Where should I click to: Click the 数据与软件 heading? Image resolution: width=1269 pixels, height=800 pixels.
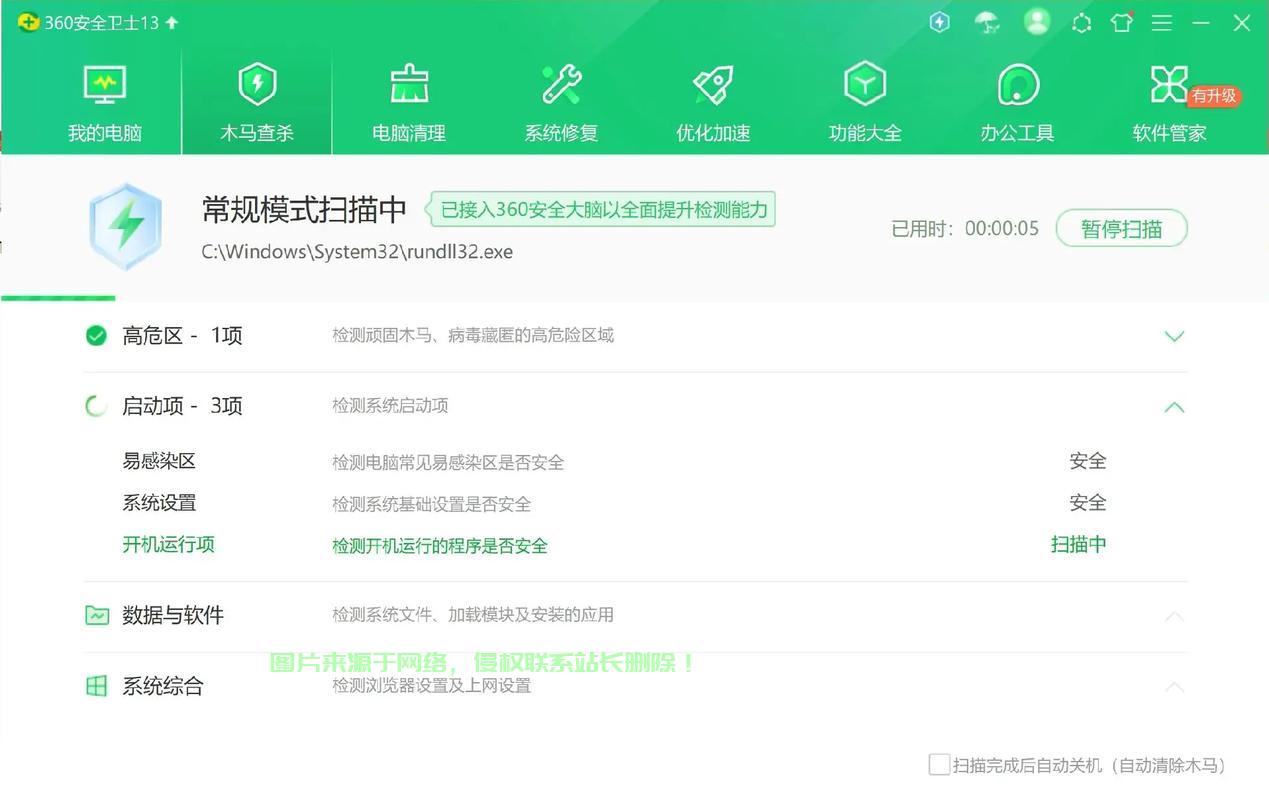[x=173, y=616]
